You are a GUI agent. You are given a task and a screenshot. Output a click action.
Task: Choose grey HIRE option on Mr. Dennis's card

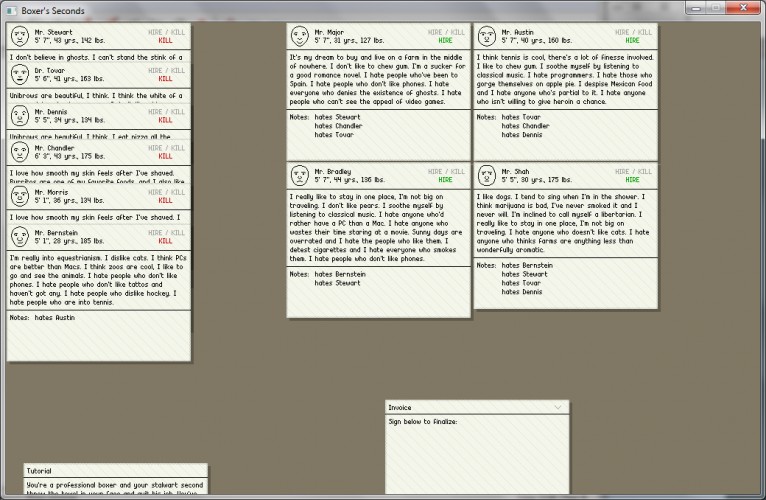[x=155, y=112]
